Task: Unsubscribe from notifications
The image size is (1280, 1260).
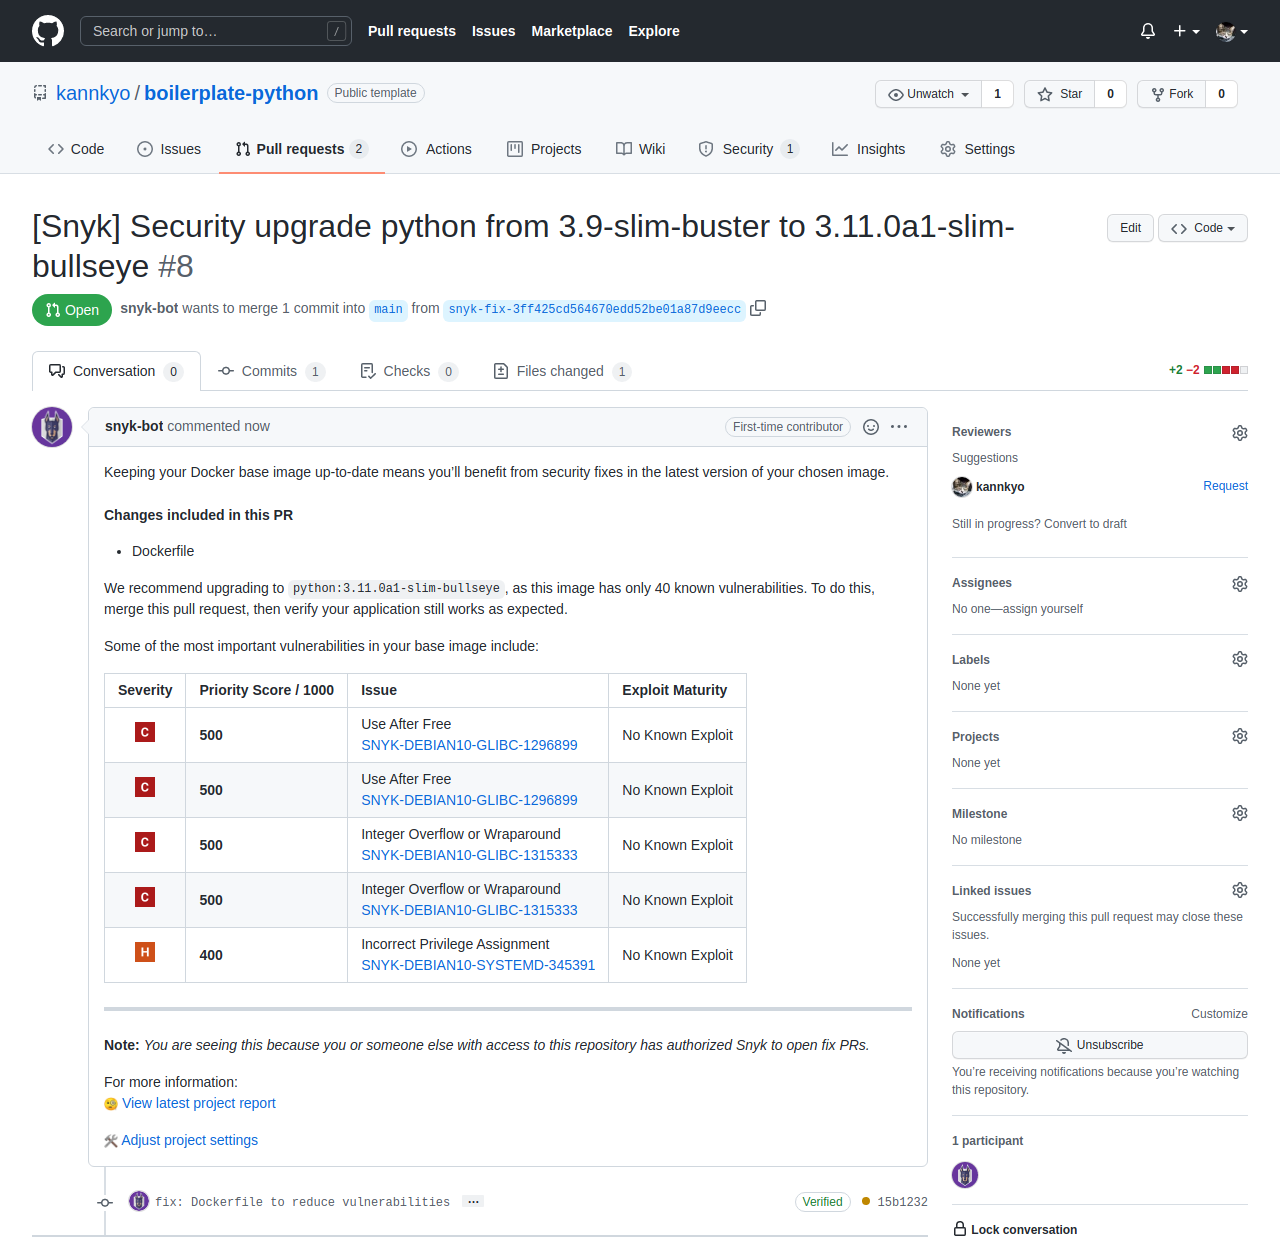Action: click(1100, 1045)
